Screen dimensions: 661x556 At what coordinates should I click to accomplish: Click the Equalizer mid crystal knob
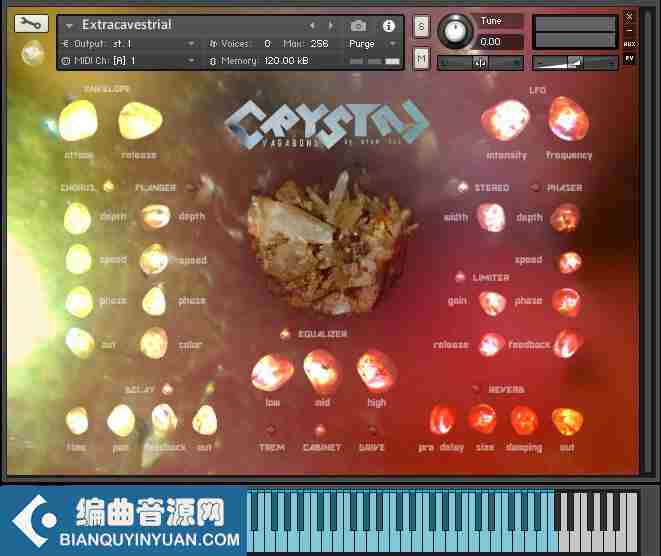321,371
